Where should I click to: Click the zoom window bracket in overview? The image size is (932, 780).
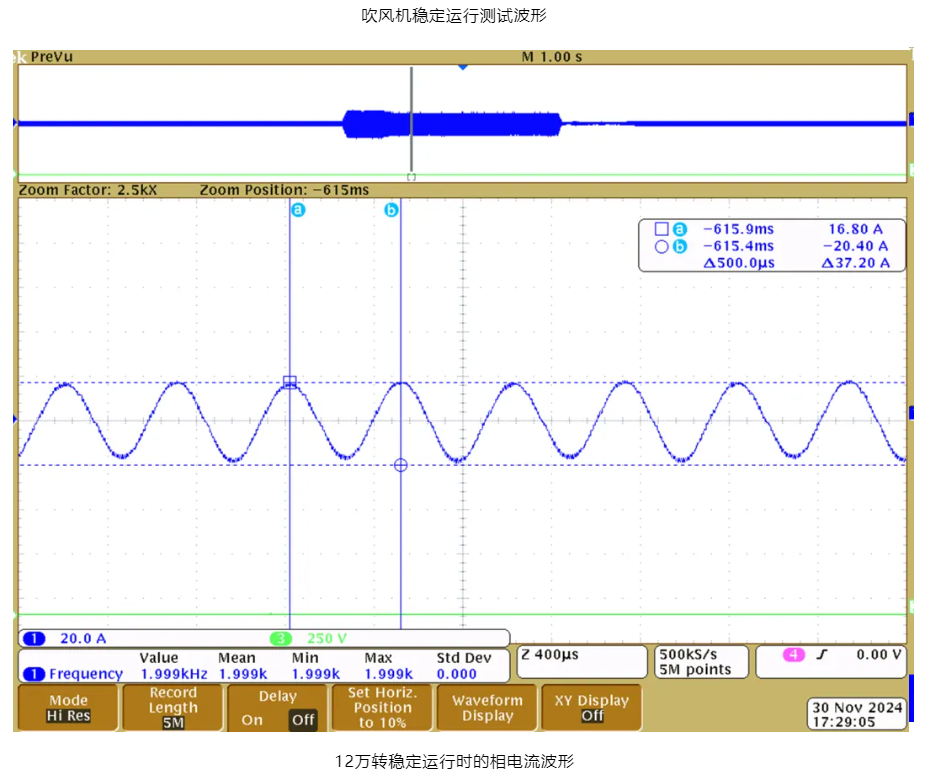pyautogui.click(x=411, y=177)
